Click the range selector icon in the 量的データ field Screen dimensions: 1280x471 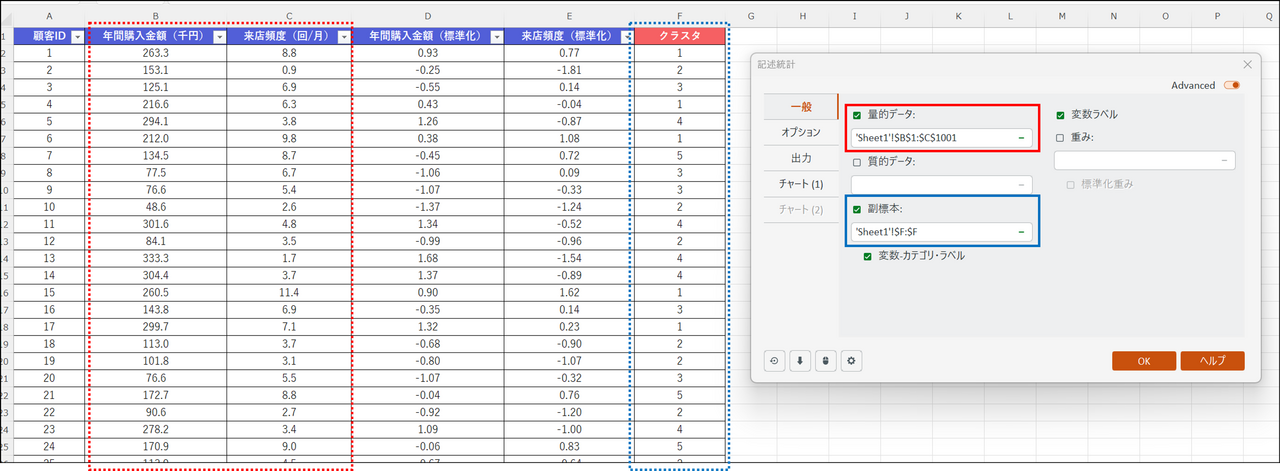click(x=1022, y=137)
